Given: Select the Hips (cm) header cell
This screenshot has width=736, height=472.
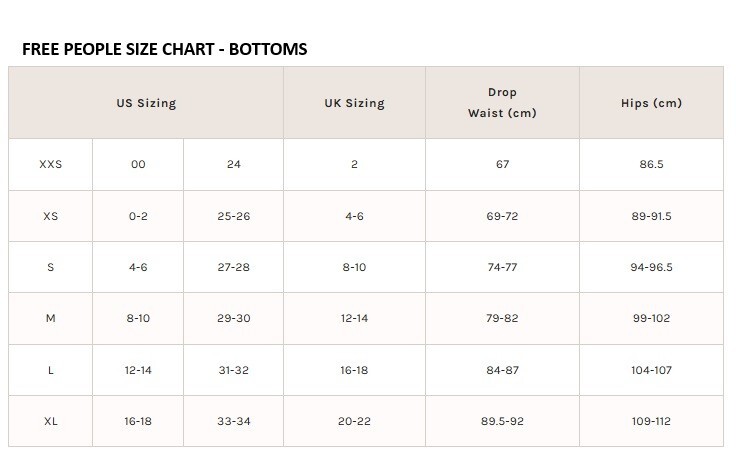Looking at the screenshot, I should click(652, 103).
